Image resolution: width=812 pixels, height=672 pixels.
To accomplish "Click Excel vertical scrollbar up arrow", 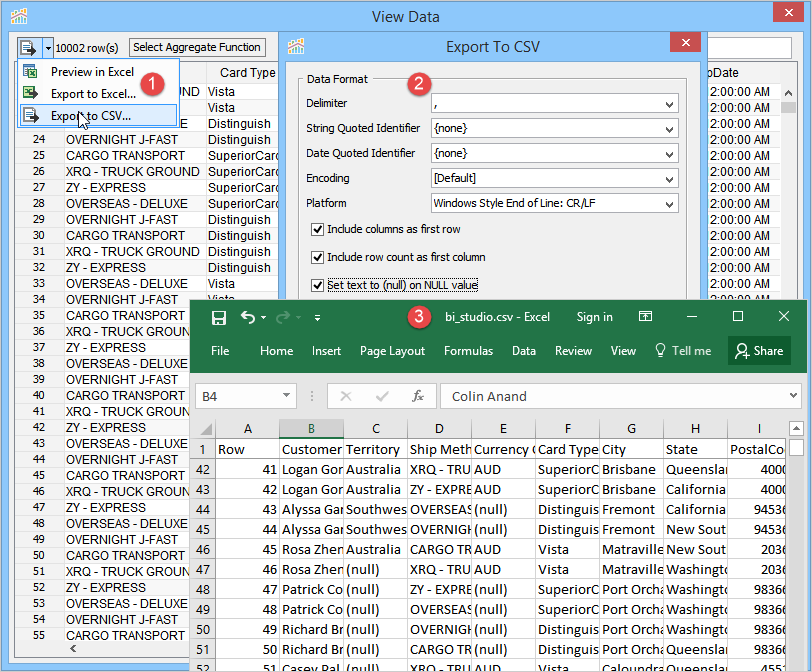I will click(796, 429).
